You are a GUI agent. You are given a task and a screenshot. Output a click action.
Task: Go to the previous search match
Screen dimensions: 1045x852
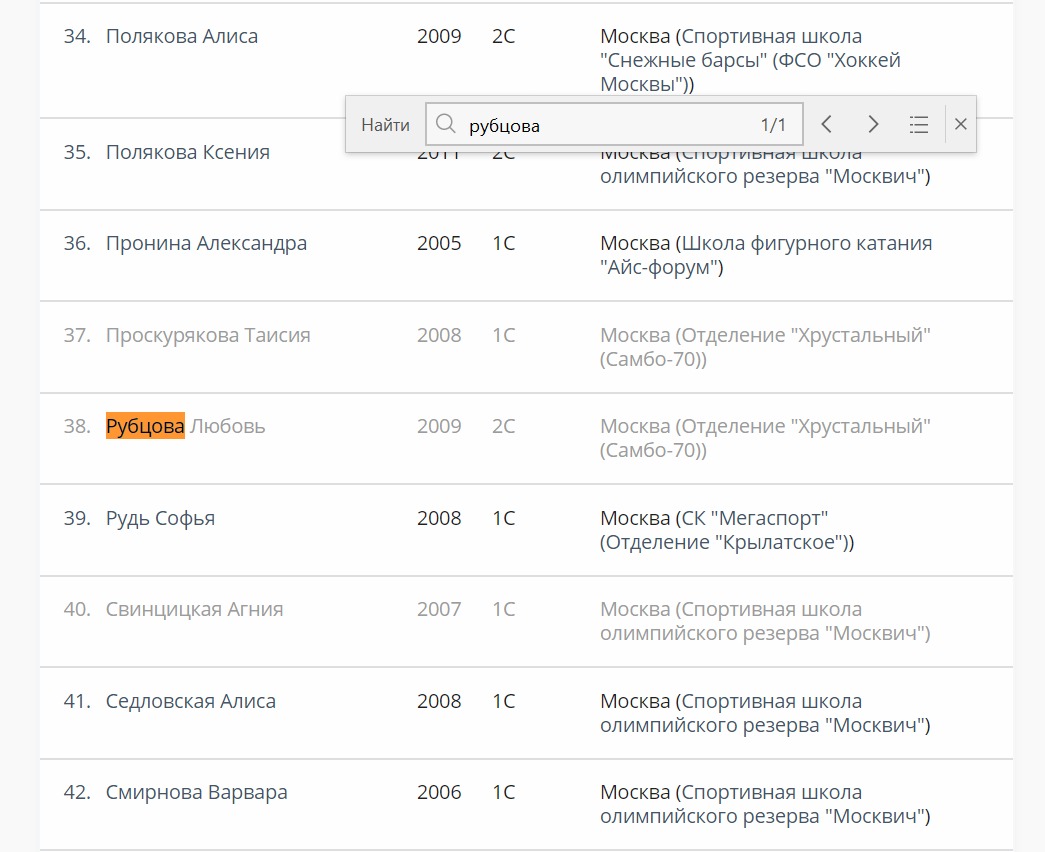point(826,124)
